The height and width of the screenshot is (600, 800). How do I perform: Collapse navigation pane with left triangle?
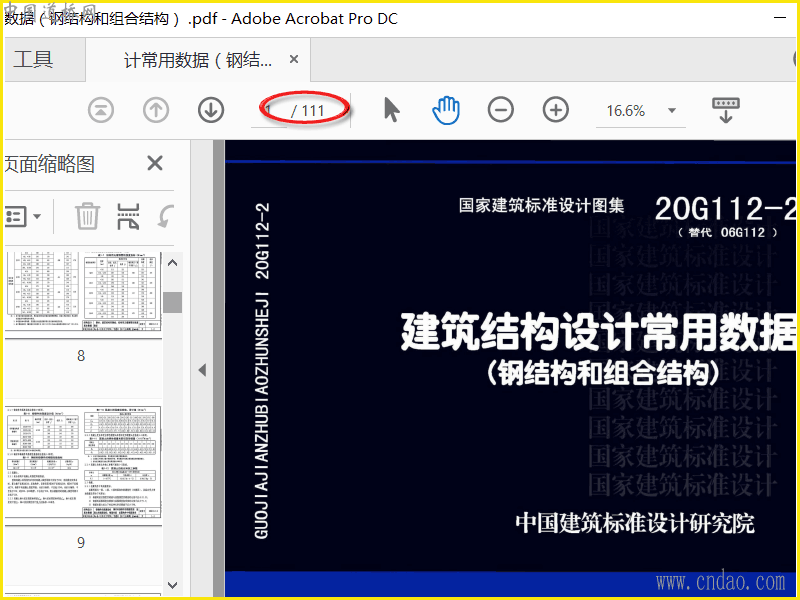click(203, 370)
